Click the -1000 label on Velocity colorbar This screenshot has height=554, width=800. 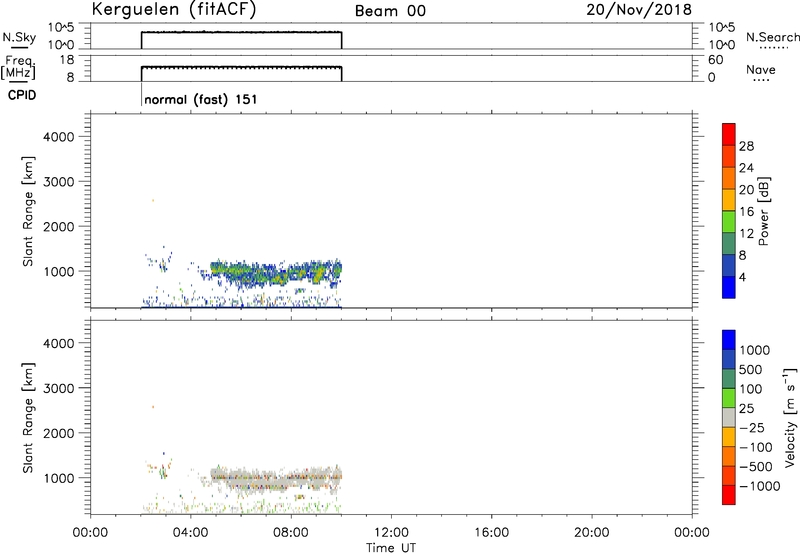(759, 486)
